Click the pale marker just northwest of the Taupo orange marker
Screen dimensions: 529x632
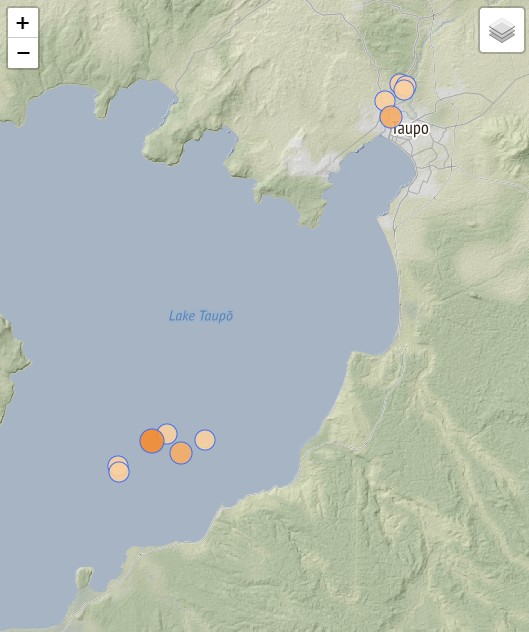(x=384, y=100)
